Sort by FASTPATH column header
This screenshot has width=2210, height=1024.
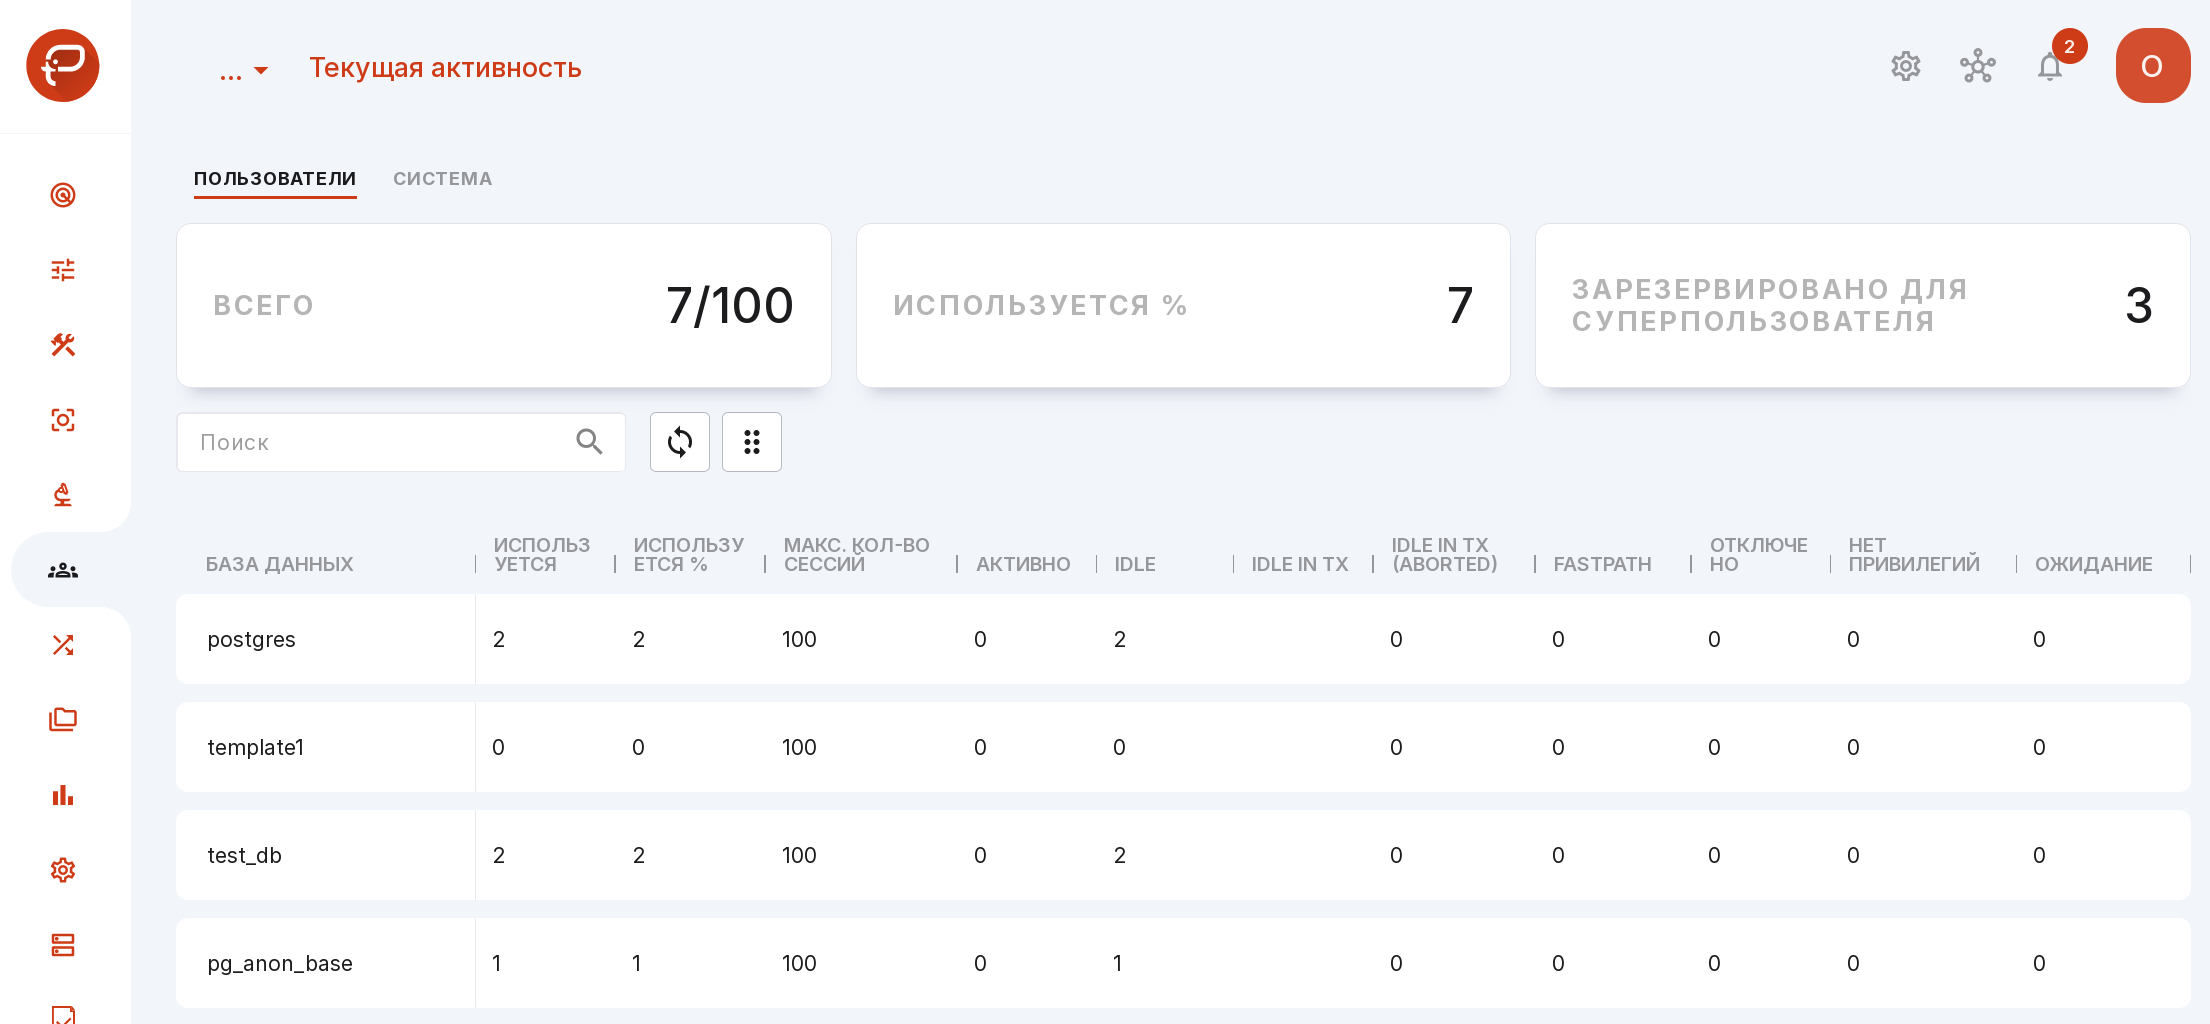pos(1602,564)
